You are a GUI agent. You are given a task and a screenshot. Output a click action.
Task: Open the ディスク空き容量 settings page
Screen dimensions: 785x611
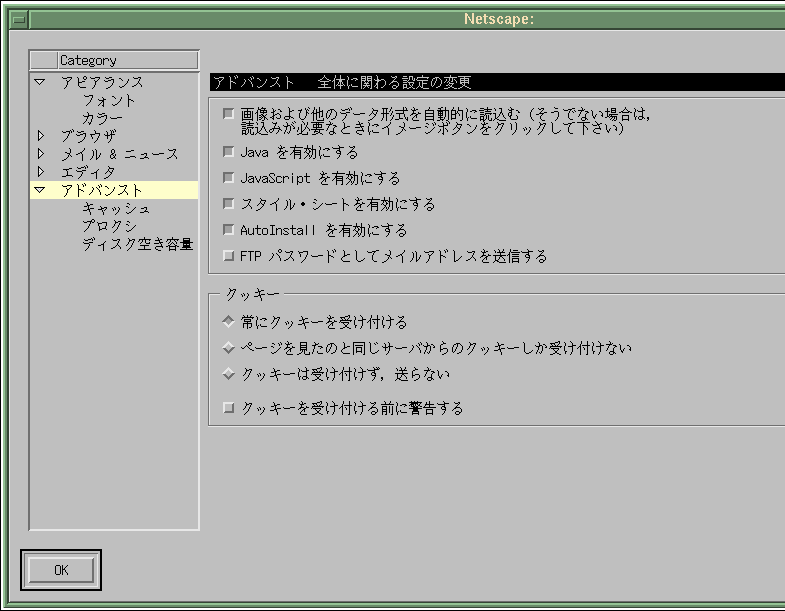point(138,244)
